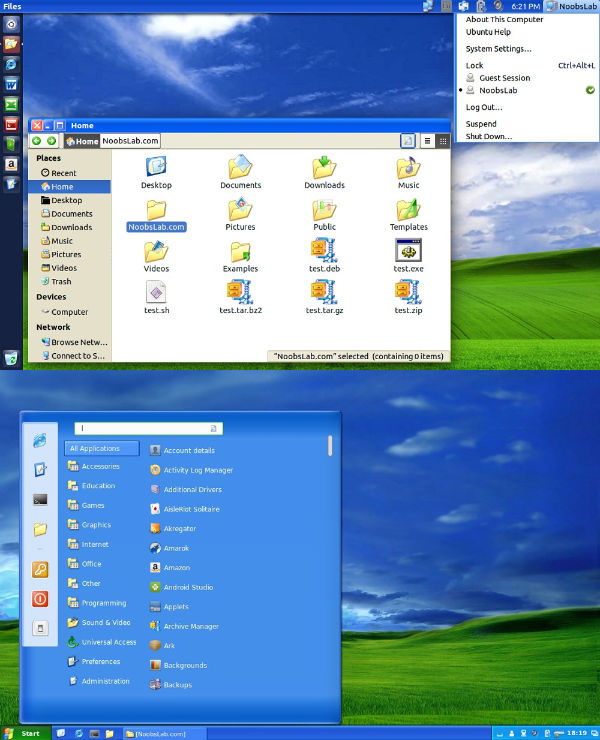600x740 pixels.
Task: Select the Sound & Video category
Action: pos(99,622)
